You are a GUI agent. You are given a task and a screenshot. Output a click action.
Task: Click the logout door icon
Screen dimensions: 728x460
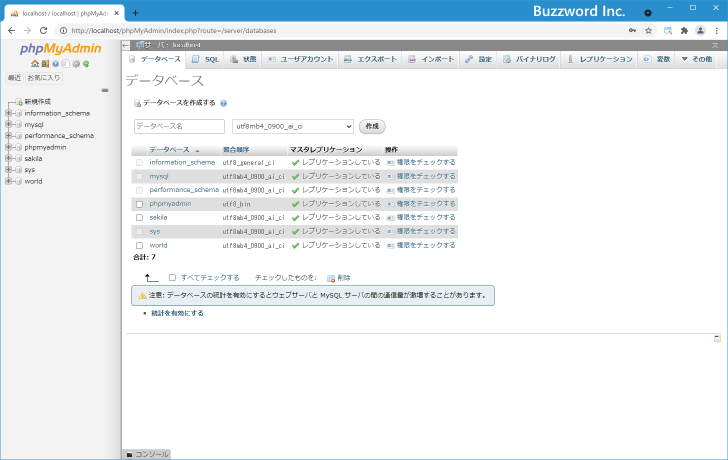(45, 64)
